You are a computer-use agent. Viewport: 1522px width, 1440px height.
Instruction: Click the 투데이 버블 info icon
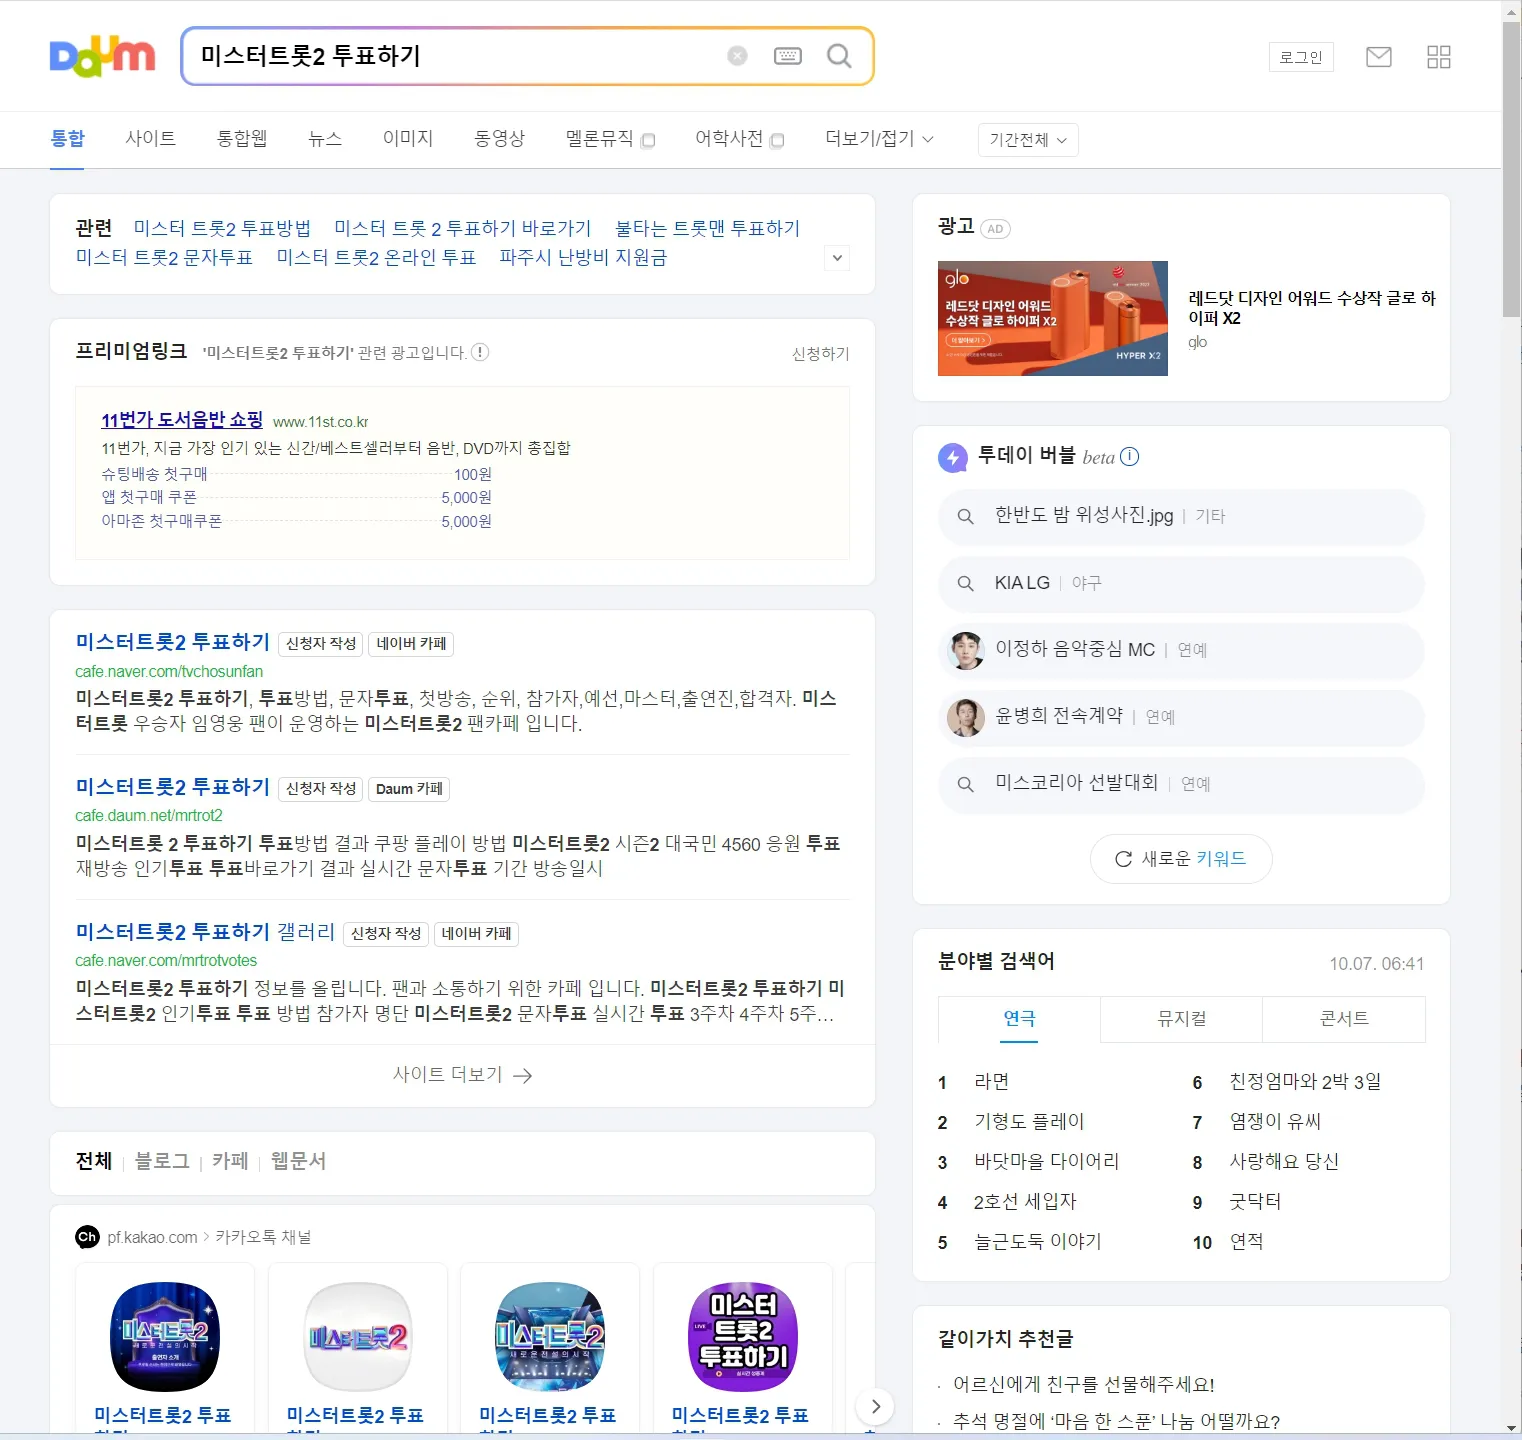click(1130, 457)
